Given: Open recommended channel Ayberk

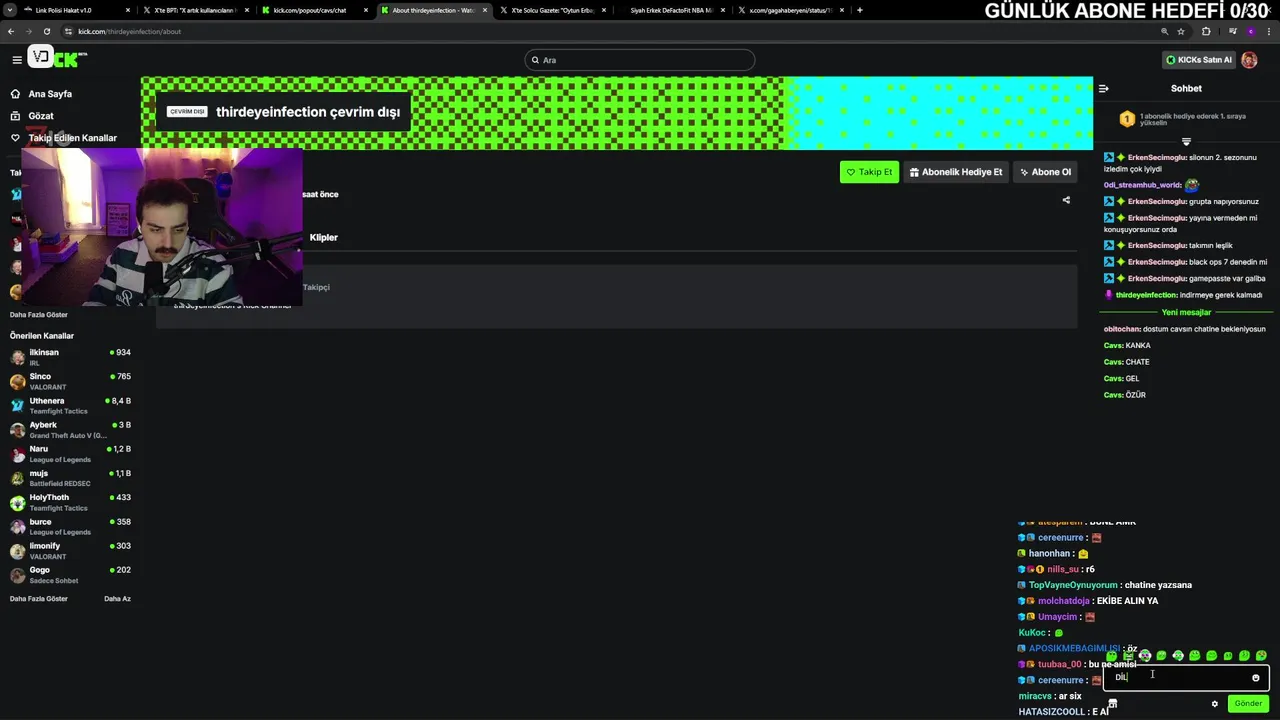Looking at the screenshot, I should [70, 430].
